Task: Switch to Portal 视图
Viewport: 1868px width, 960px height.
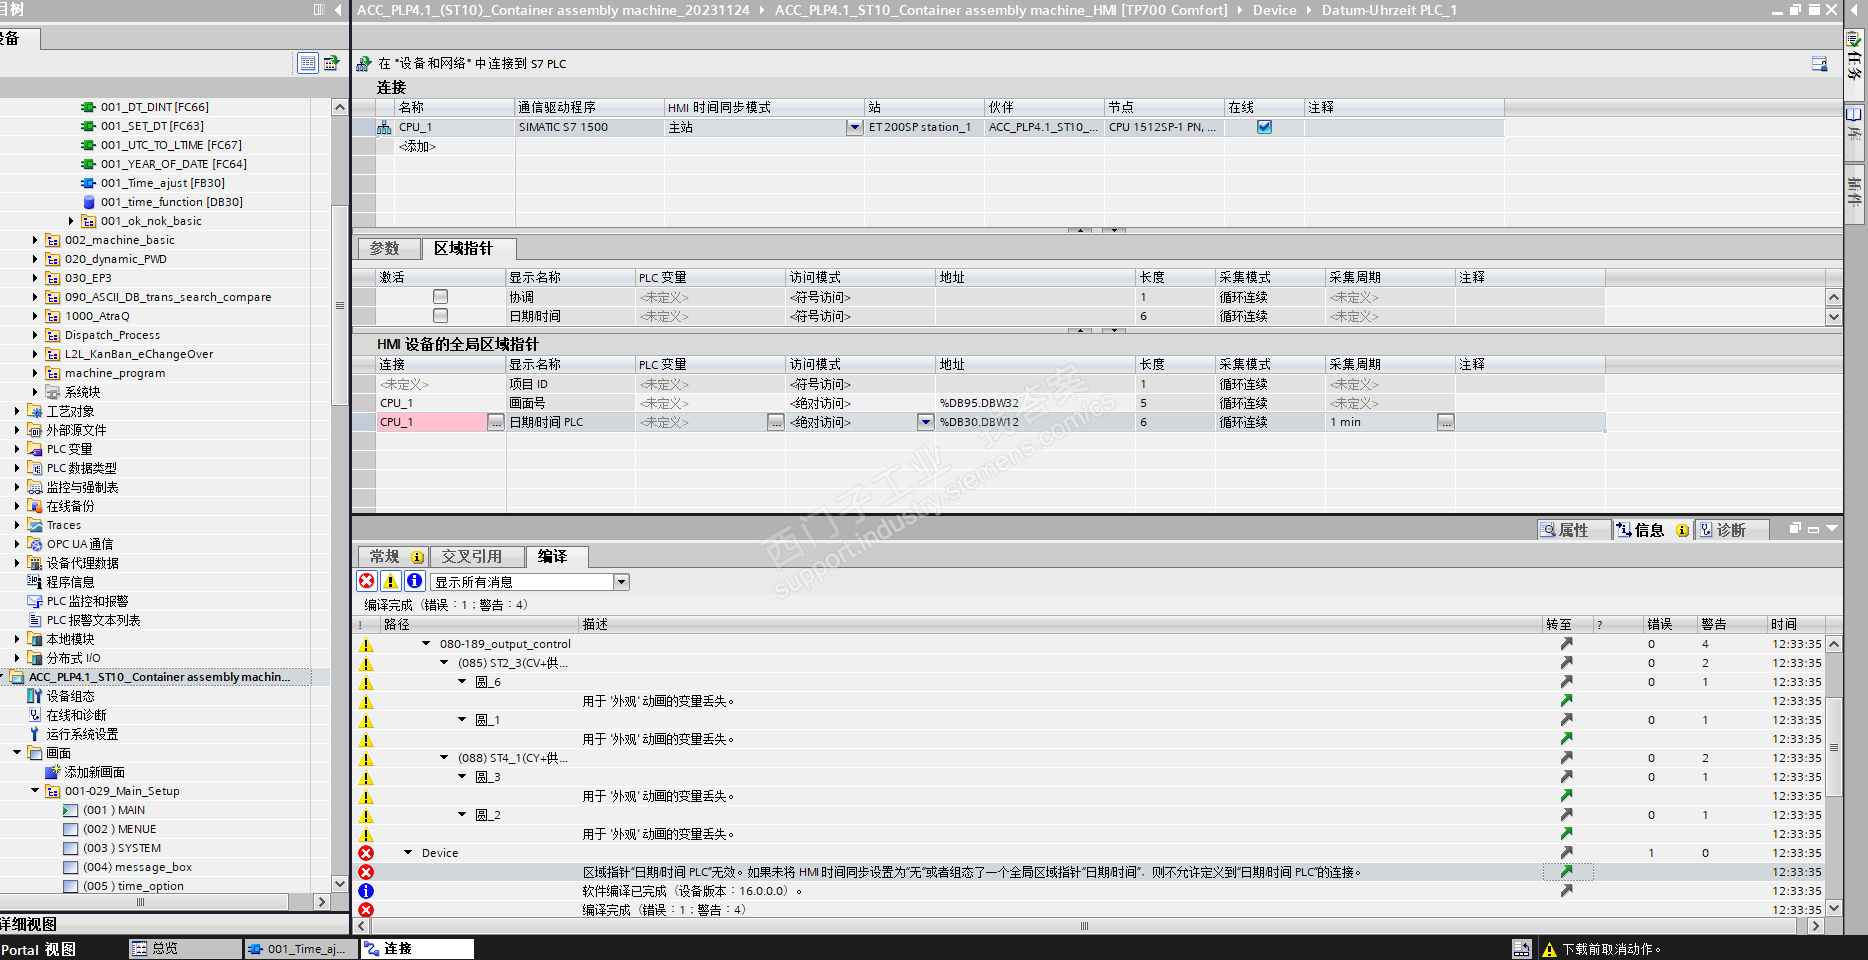Action: click(x=38, y=949)
